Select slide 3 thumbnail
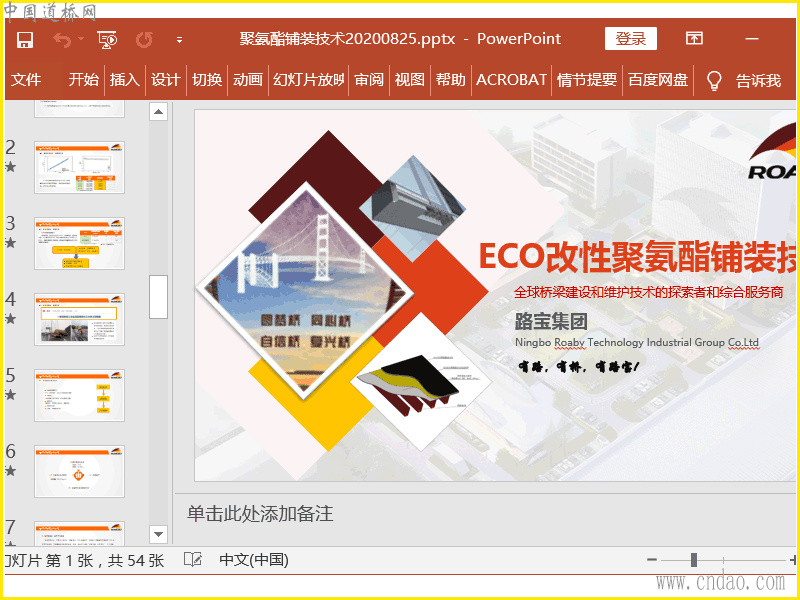Image resolution: width=800 pixels, height=600 pixels. (80, 243)
